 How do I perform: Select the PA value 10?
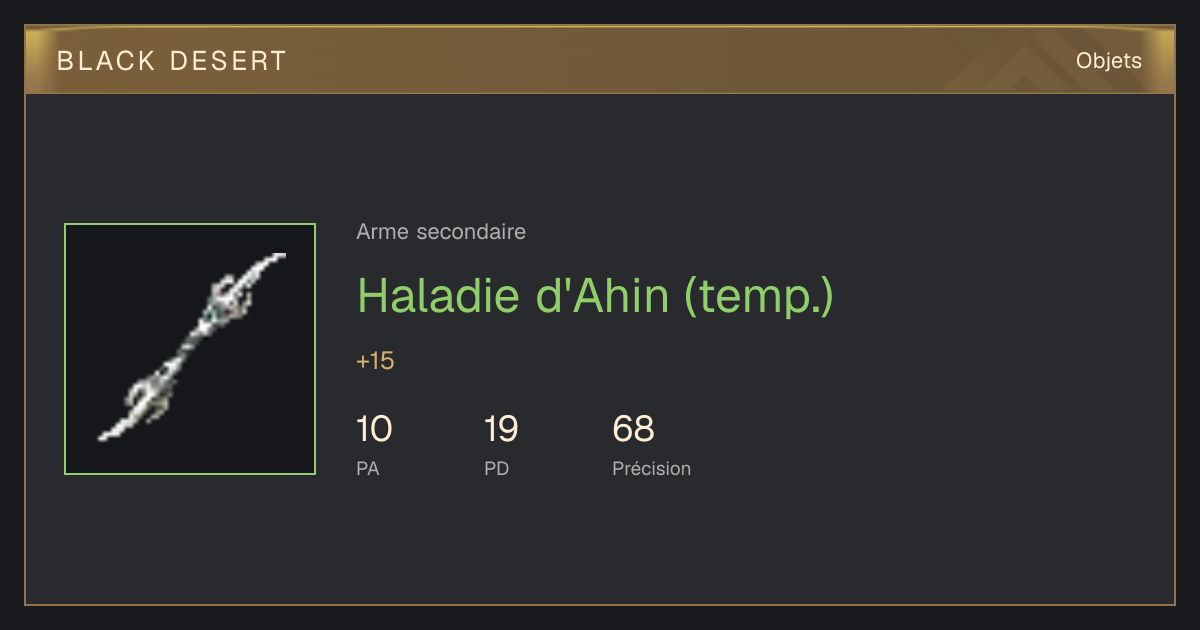[374, 429]
